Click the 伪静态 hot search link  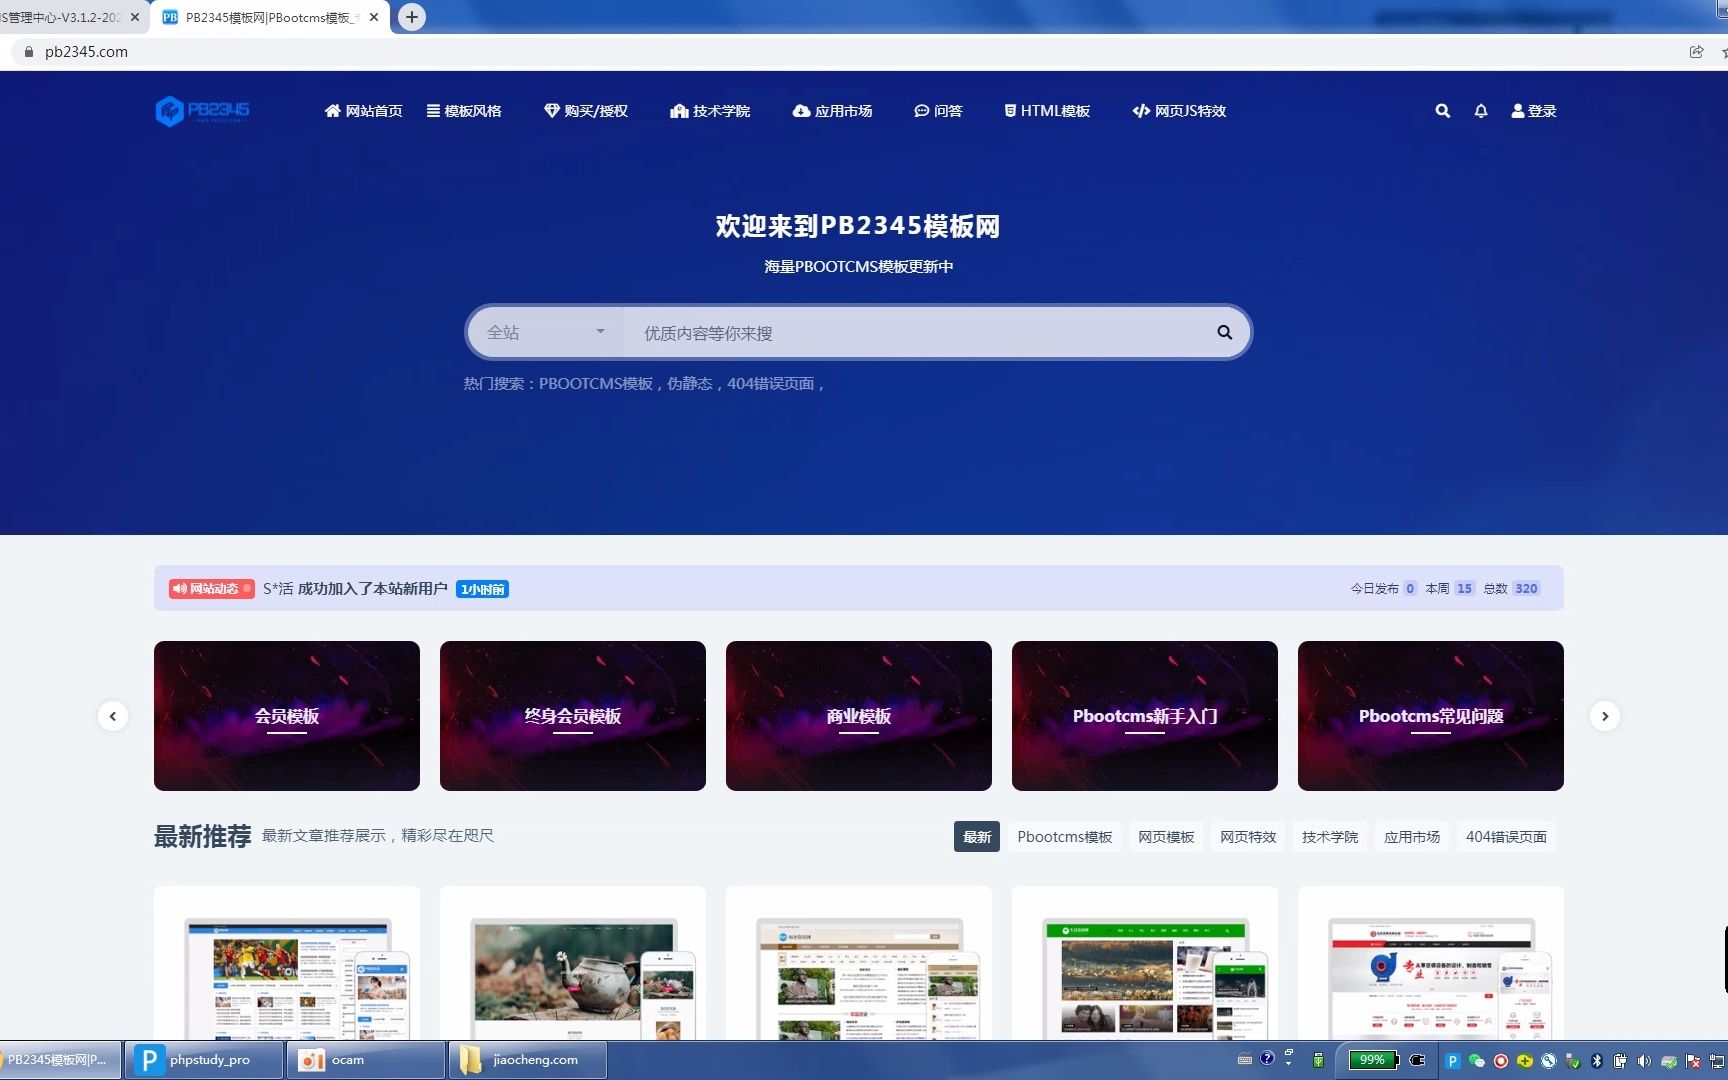pyautogui.click(x=696, y=383)
